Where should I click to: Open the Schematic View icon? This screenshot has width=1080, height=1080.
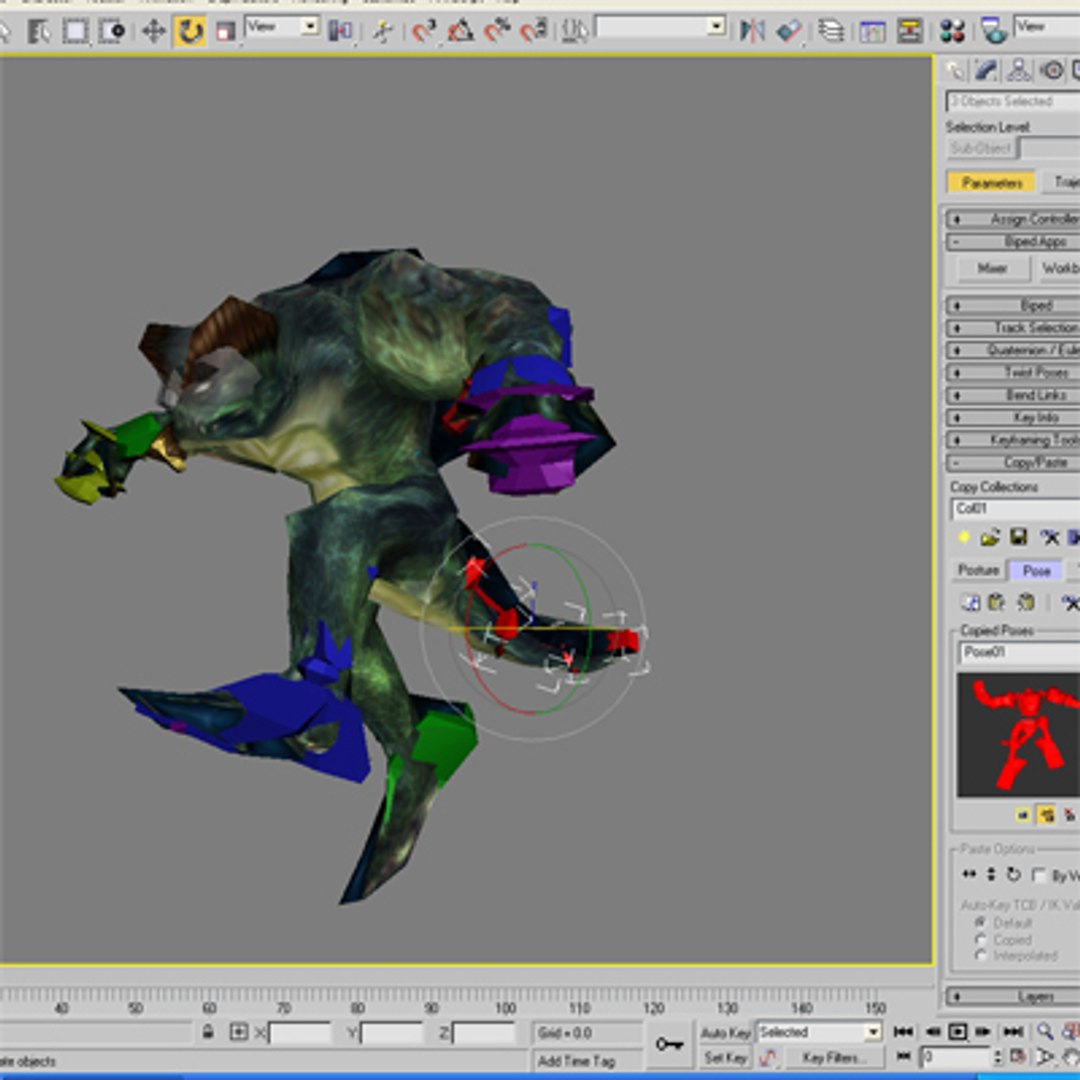pos(909,31)
